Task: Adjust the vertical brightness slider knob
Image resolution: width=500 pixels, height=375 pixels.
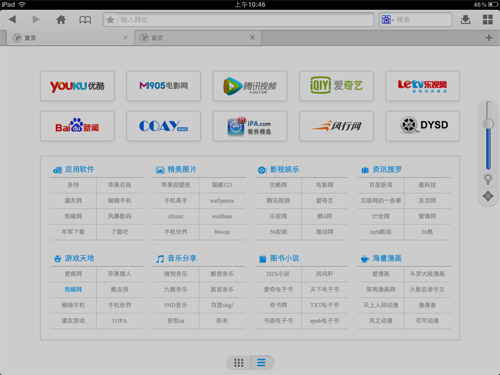Action: click(x=488, y=124)
